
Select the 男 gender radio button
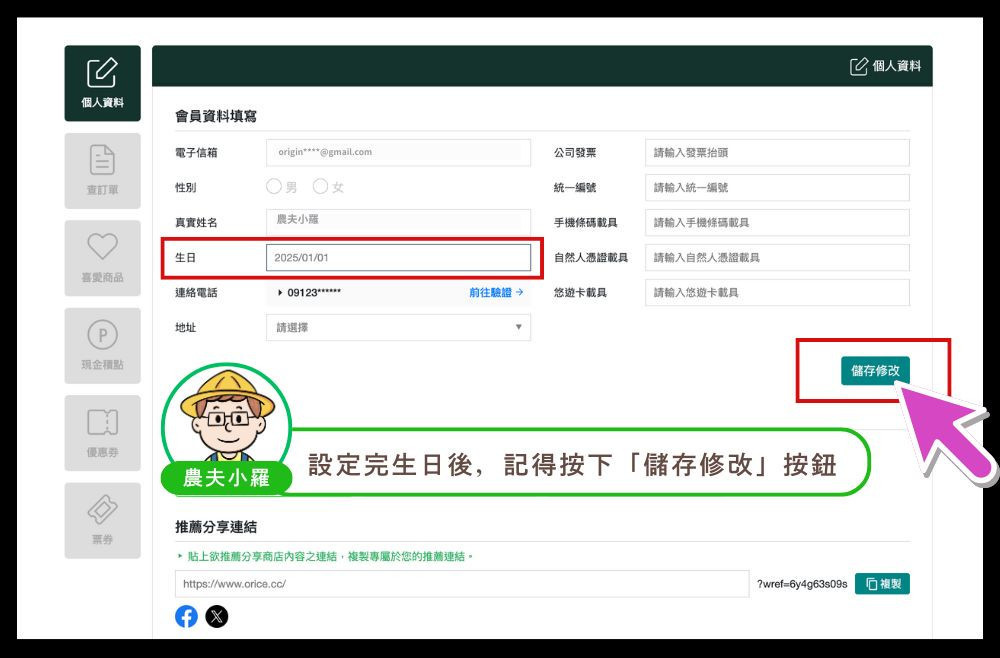(274, 187)
